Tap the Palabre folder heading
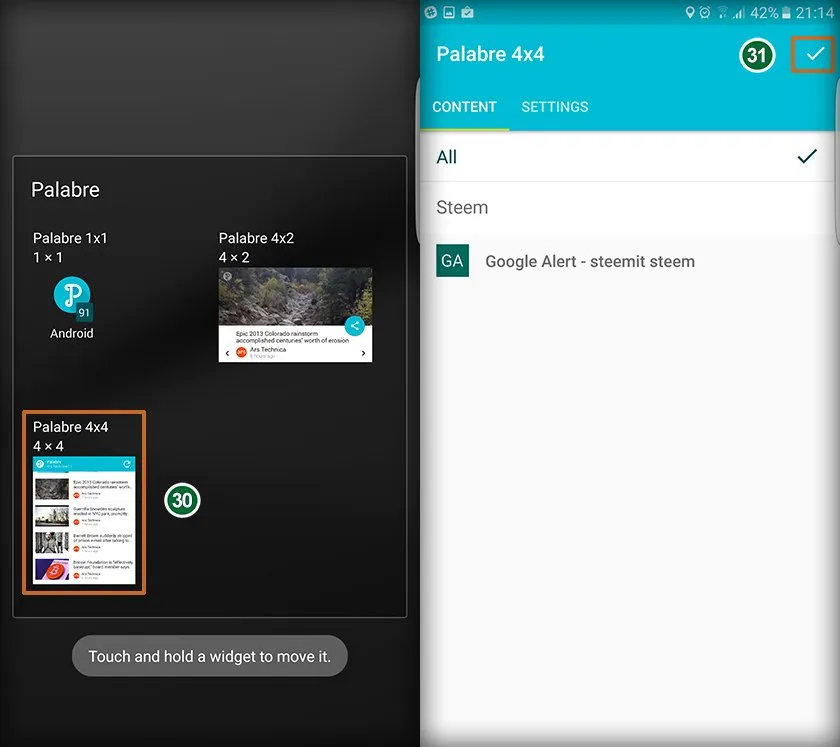 (65, 190)
